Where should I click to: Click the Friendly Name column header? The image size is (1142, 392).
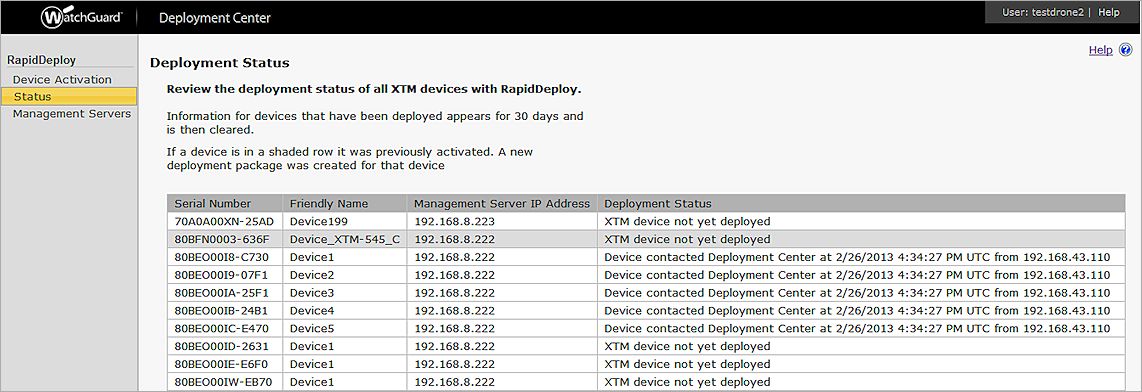[x=344, y=203]
